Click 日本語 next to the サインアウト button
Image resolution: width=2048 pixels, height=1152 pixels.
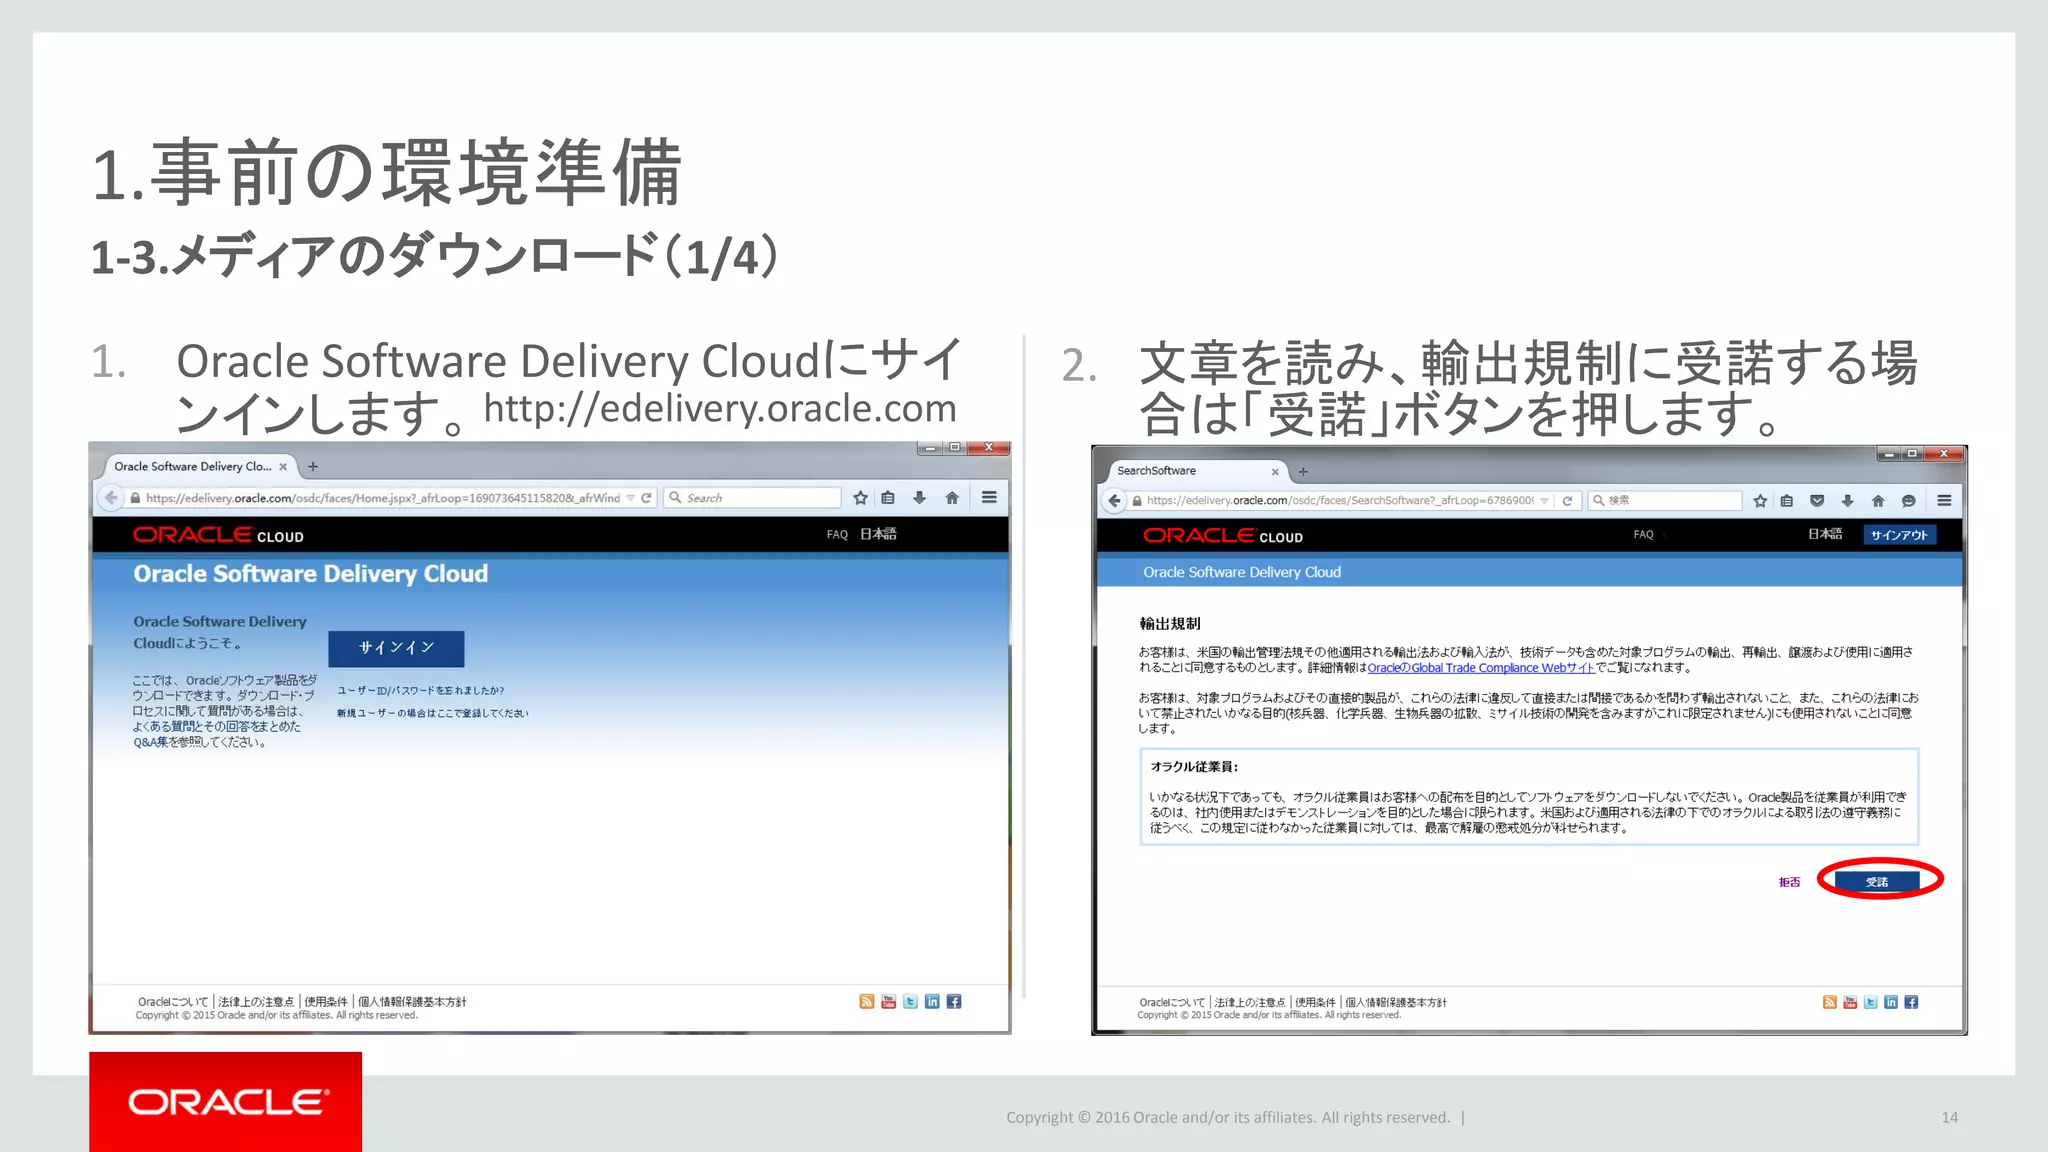tap(1825, 534)
